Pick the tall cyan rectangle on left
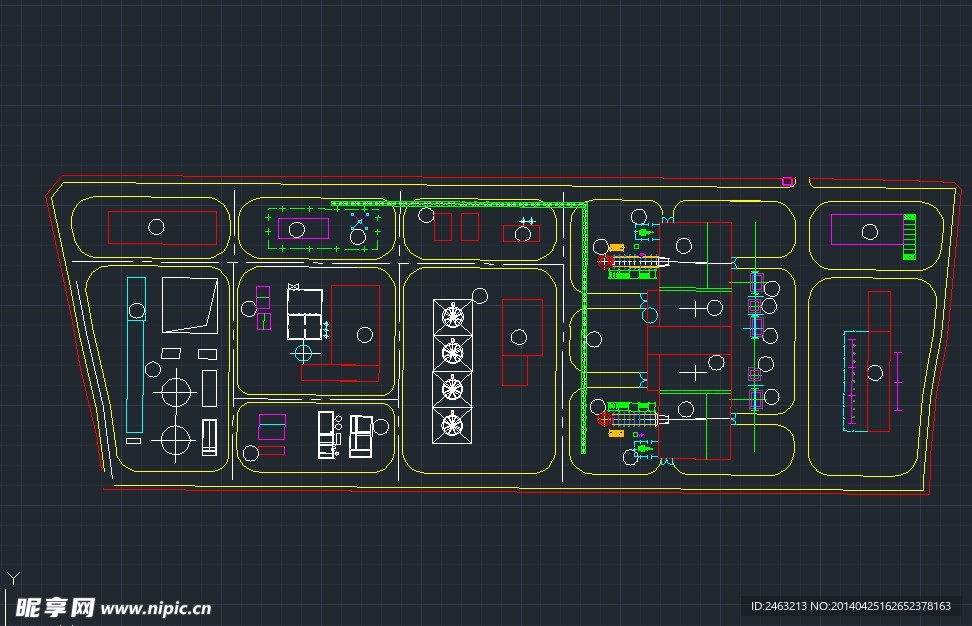Screen dimensions: 972x626 (x=135, y=355)
